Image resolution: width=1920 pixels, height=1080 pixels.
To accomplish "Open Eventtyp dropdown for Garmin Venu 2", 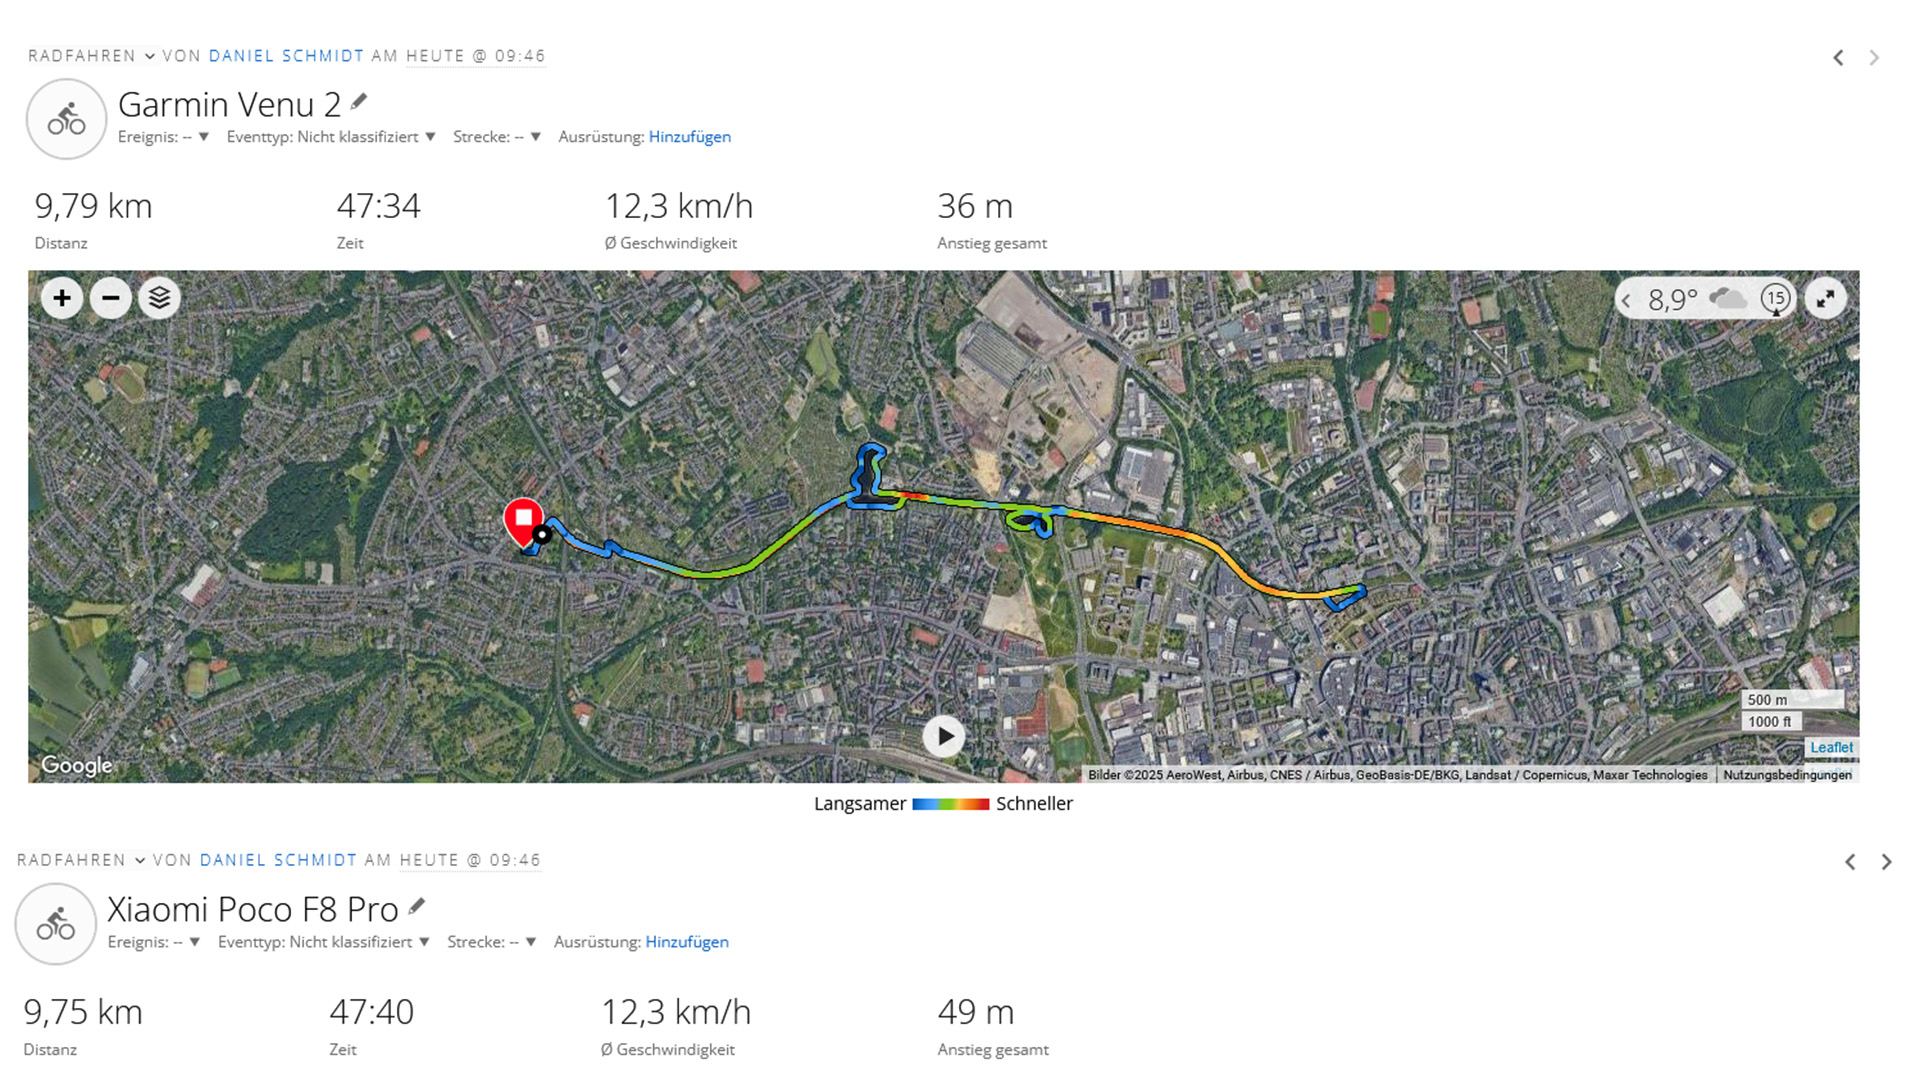I will (x=431, y=137).
